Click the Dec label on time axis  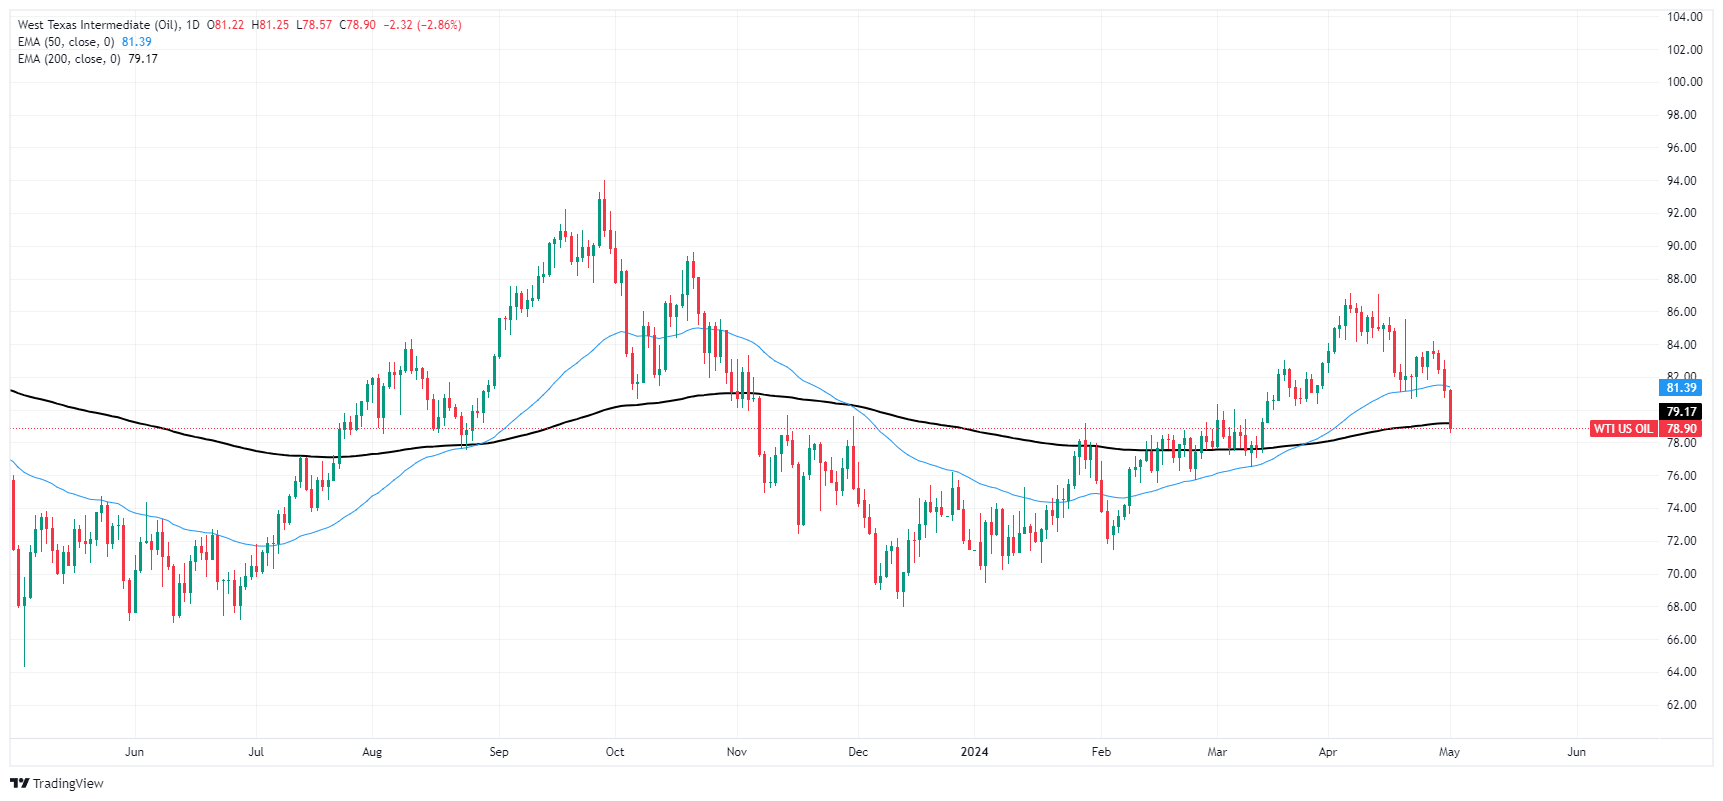click(858, 752)
